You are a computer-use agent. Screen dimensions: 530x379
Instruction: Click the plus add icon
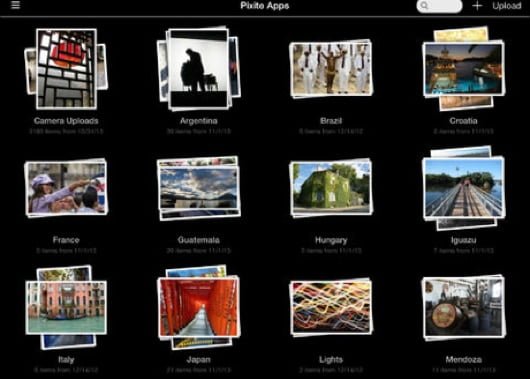(477, 6)
